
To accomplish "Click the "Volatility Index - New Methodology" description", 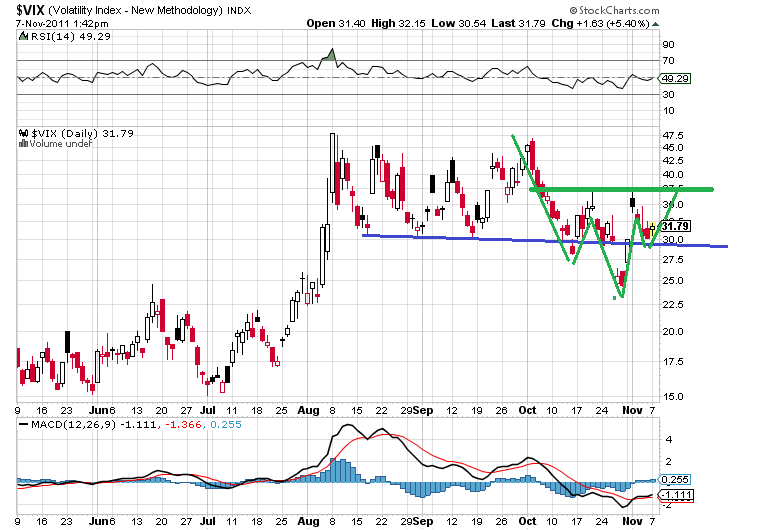I will click(x=135, y=10).
